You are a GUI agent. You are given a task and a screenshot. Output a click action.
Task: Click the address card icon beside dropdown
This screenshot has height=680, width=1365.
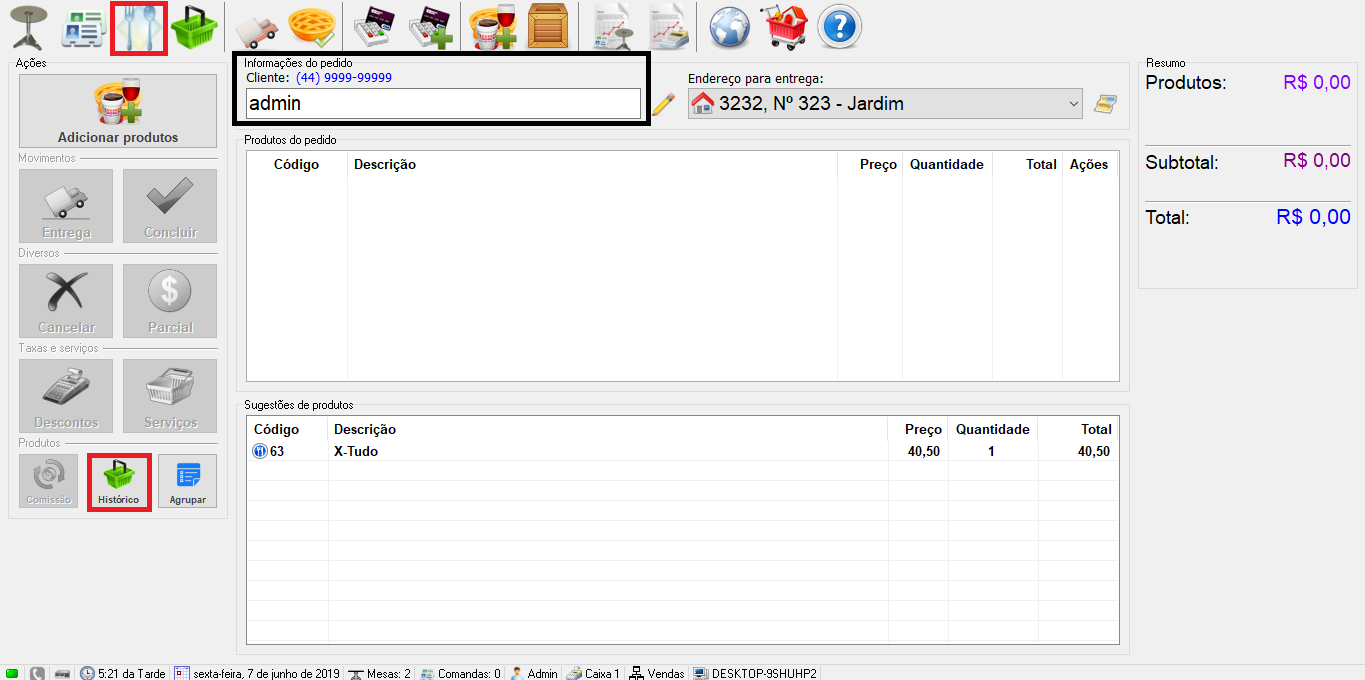click(x=1105, y=103)
